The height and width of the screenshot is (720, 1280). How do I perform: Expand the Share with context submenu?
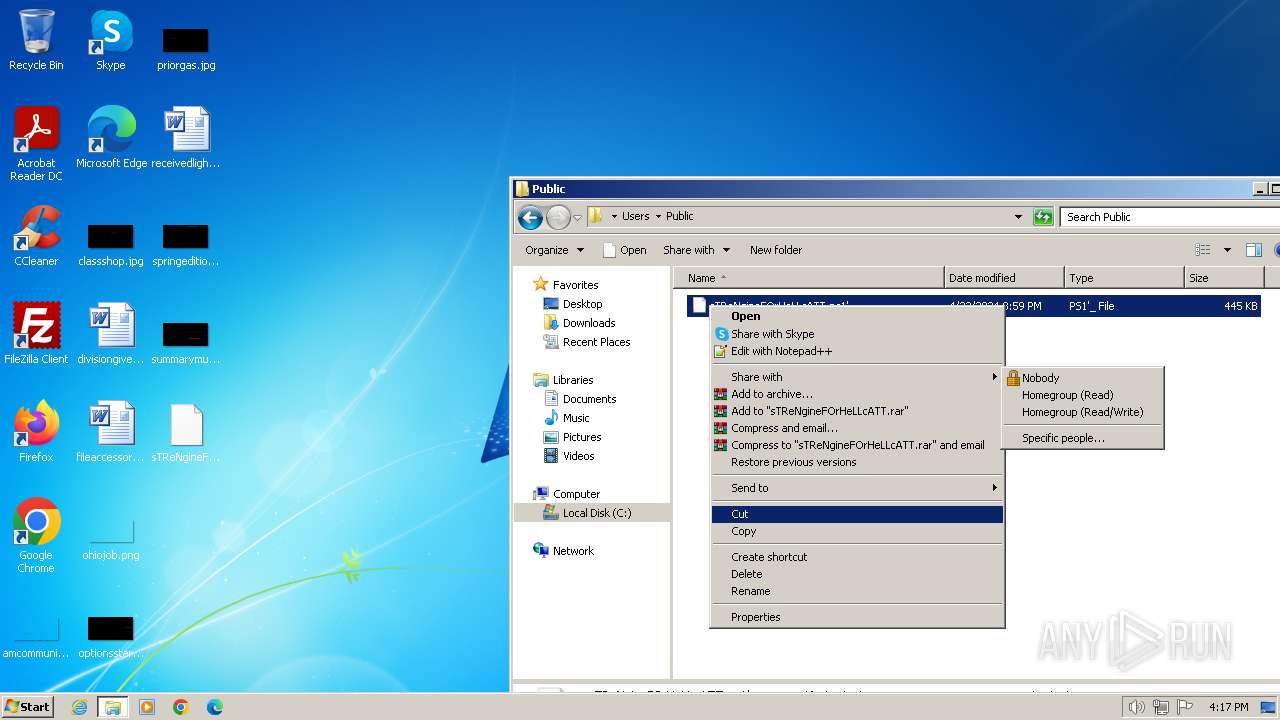click(x=856, y=377)
